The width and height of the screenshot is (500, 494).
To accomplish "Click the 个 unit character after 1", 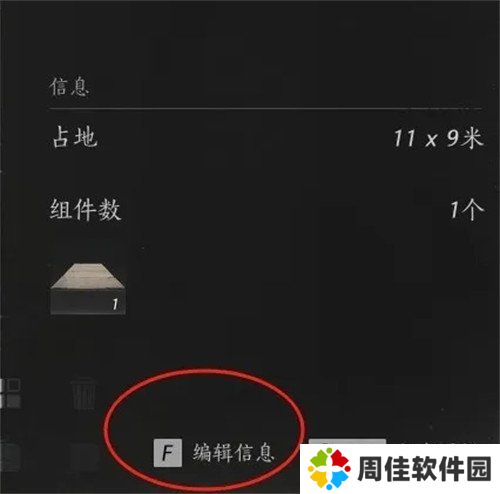I will coord(473,210).
